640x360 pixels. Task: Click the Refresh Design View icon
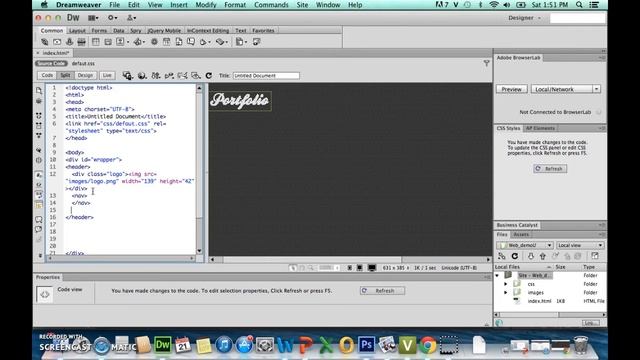coord(209,76)
